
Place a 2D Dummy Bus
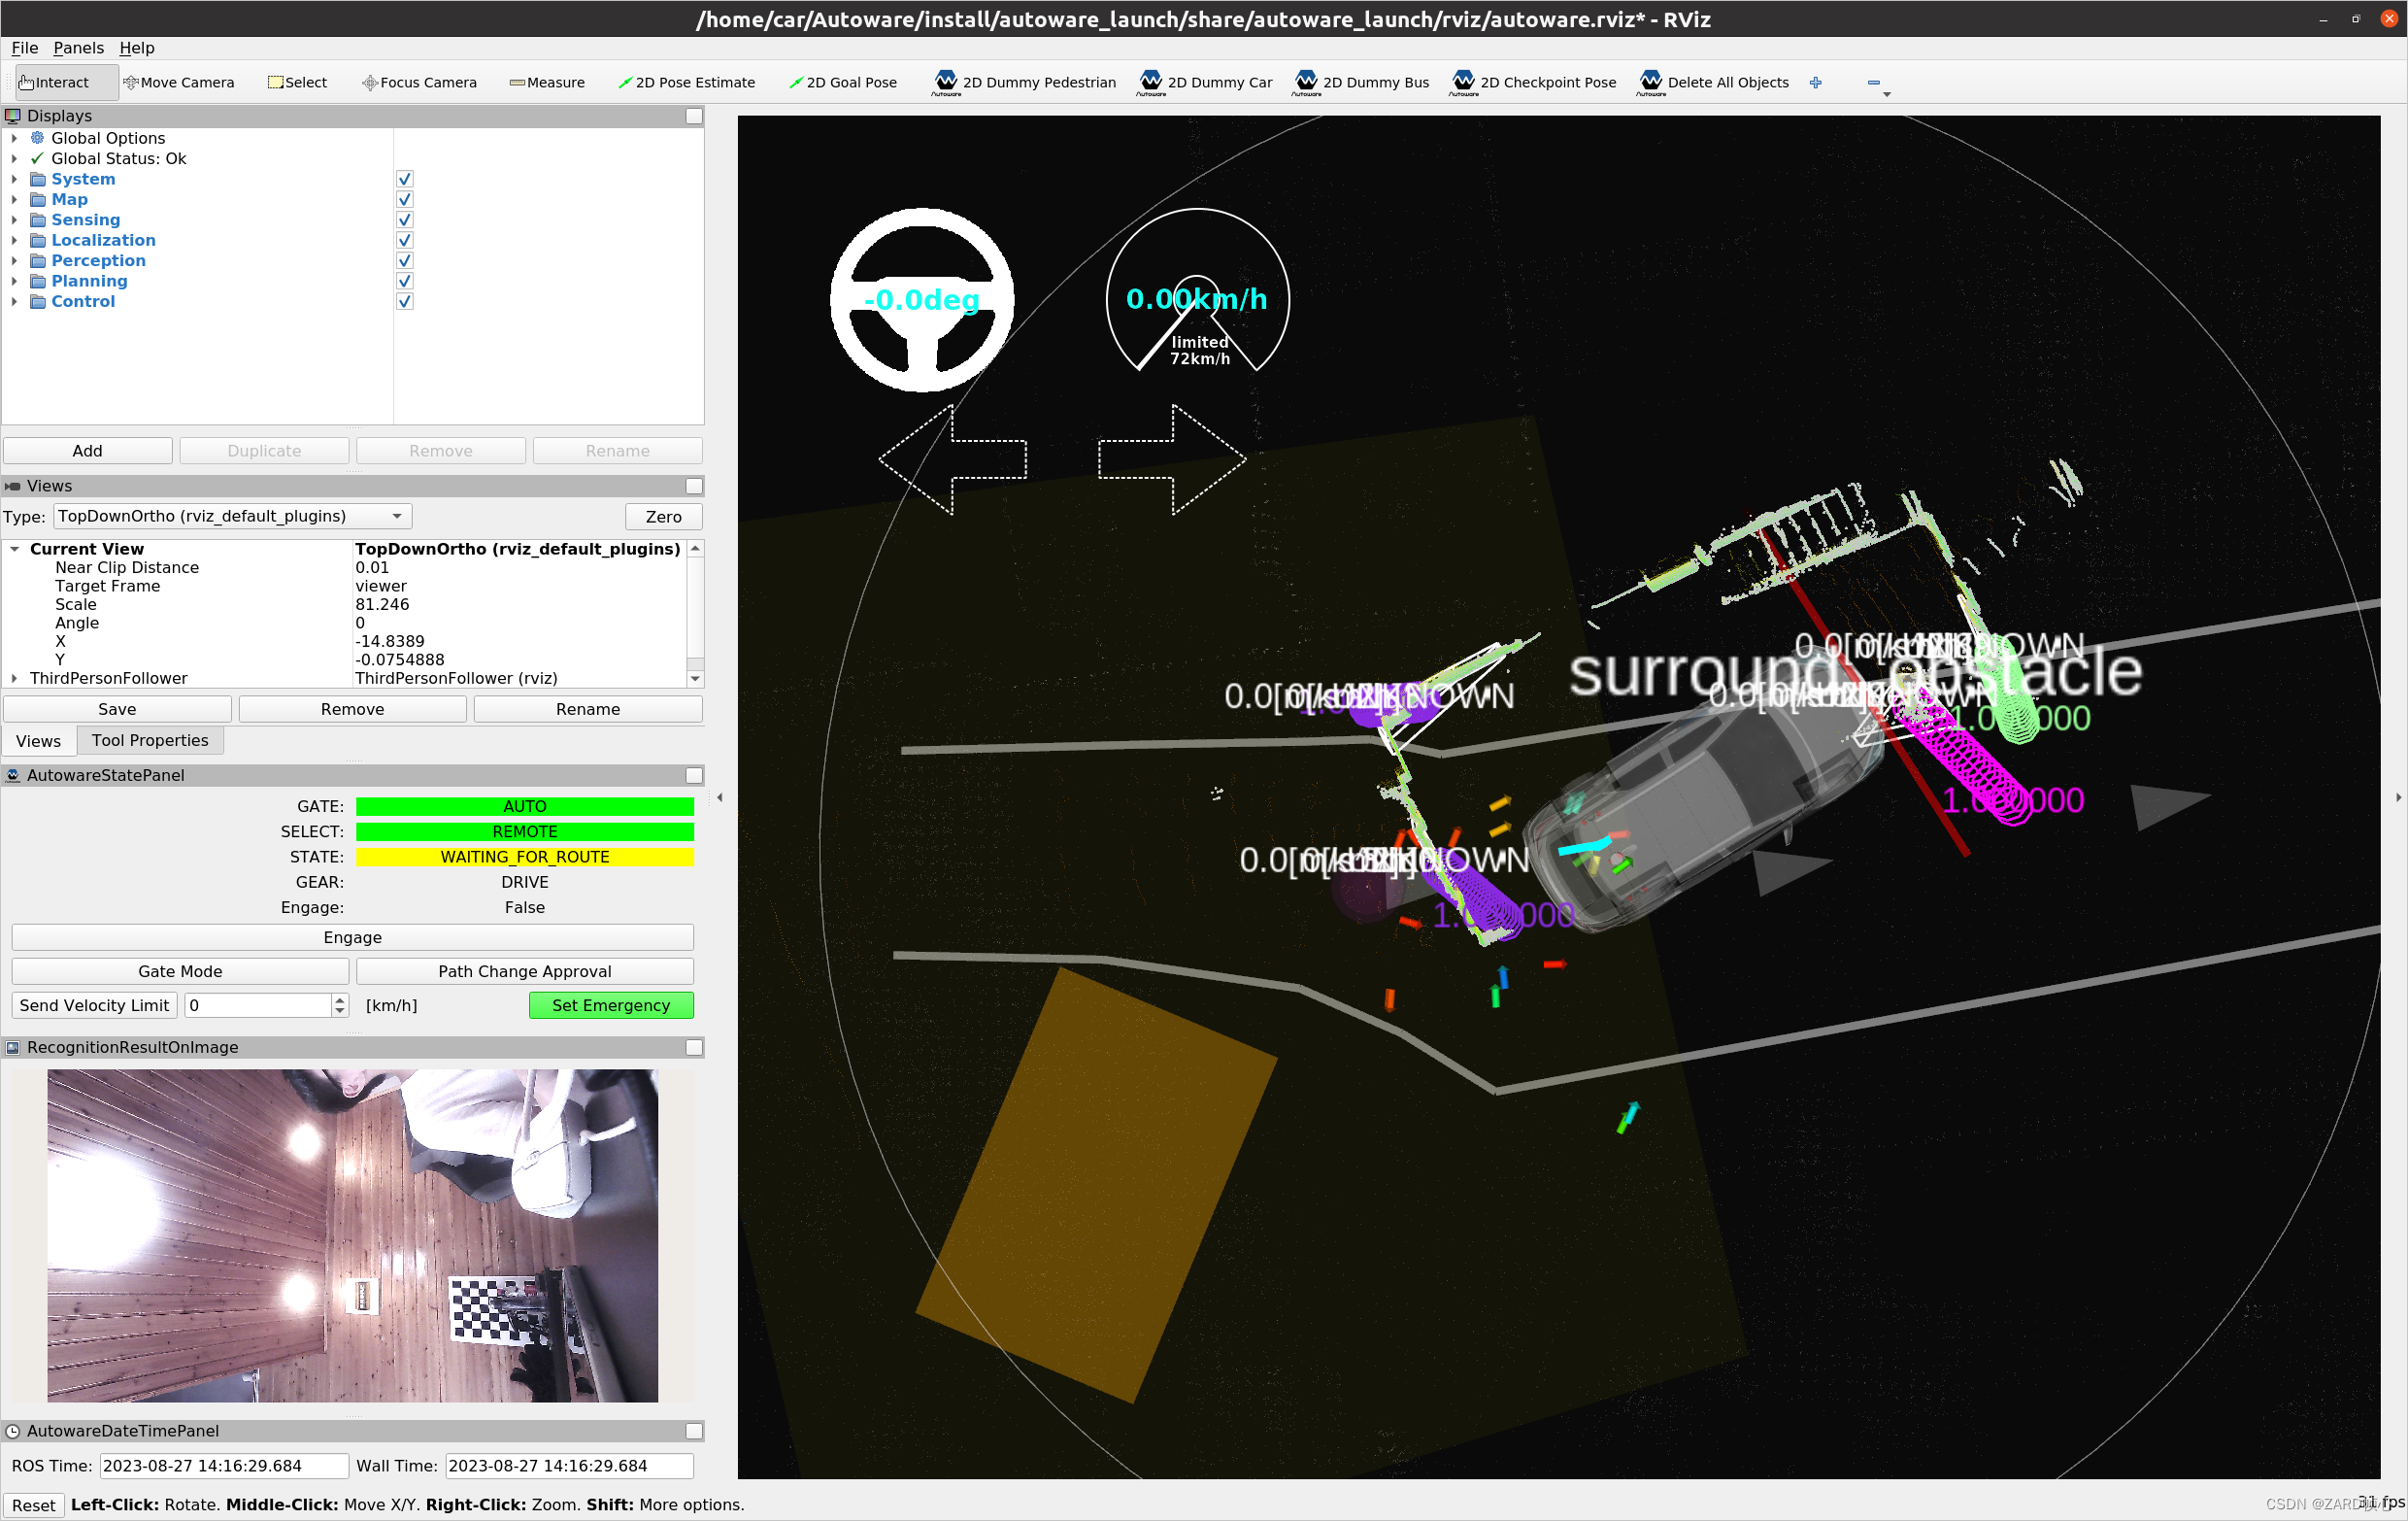click(1361, 82)
